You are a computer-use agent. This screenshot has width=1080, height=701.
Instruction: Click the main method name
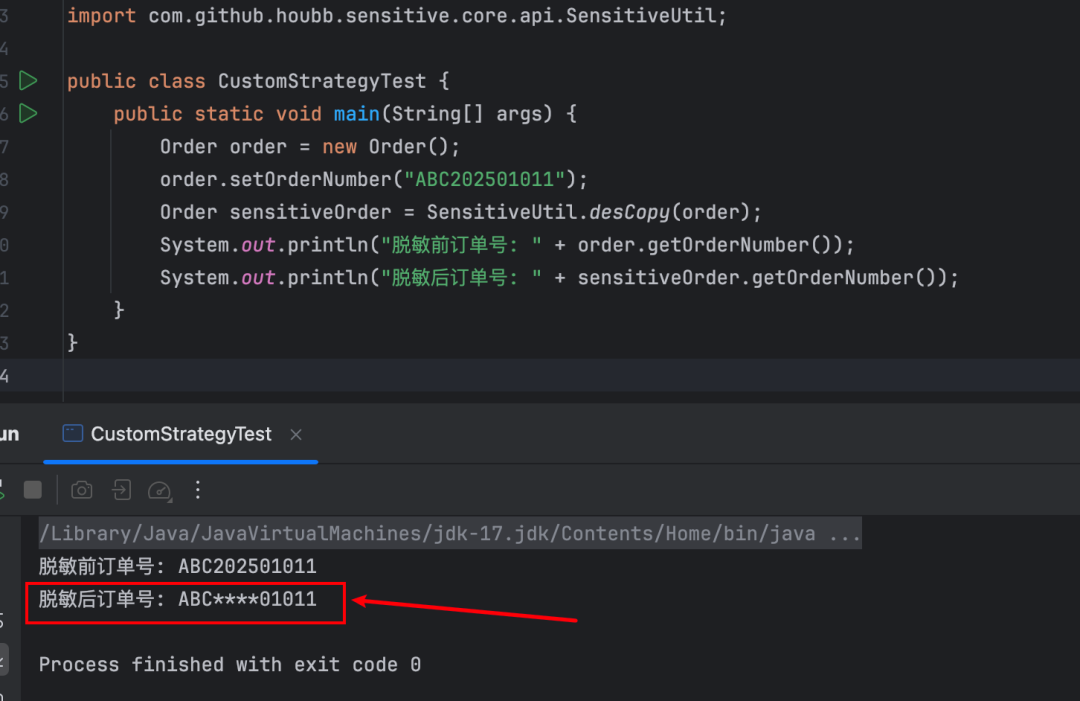coord(357,114)
